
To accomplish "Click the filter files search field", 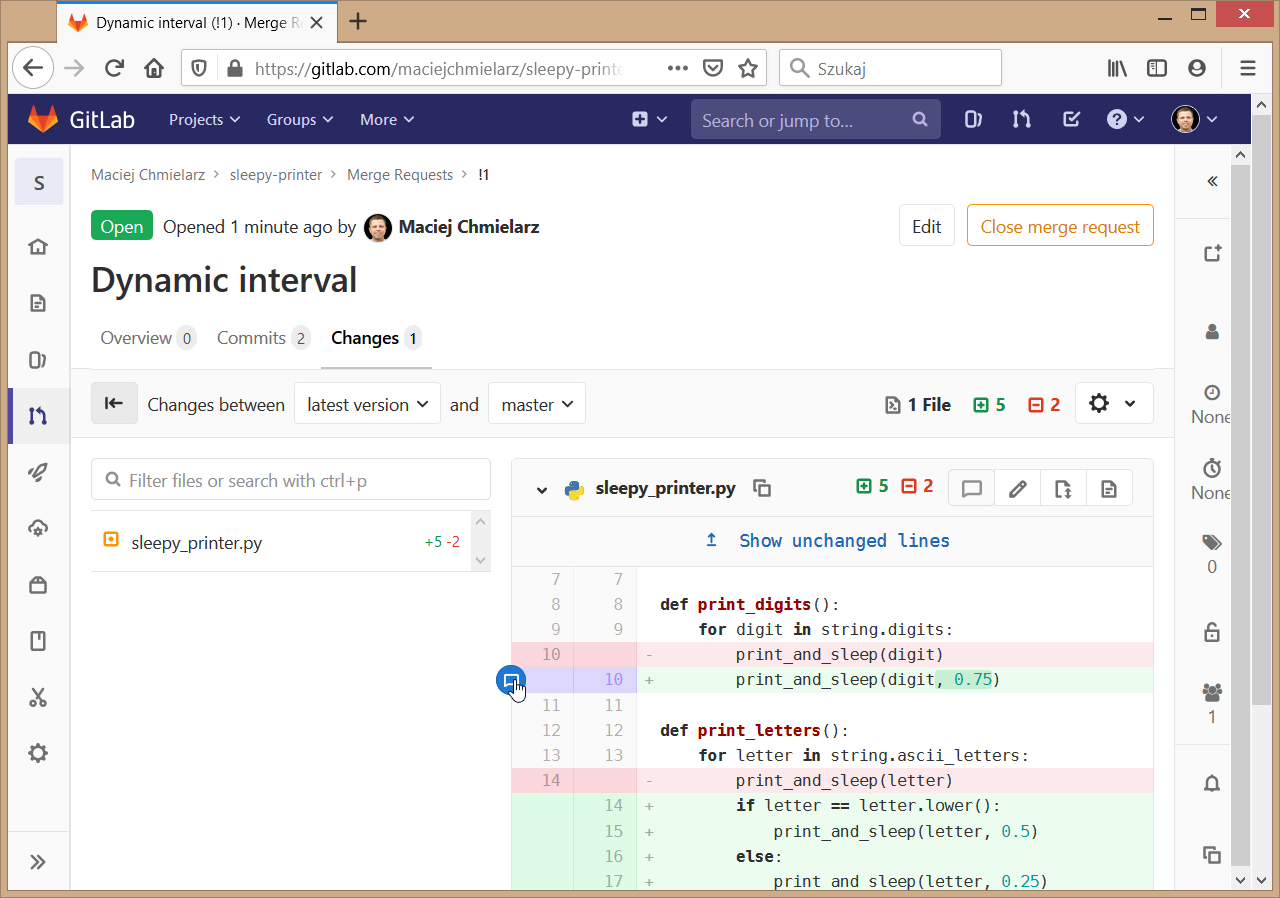I will [290, 480].
